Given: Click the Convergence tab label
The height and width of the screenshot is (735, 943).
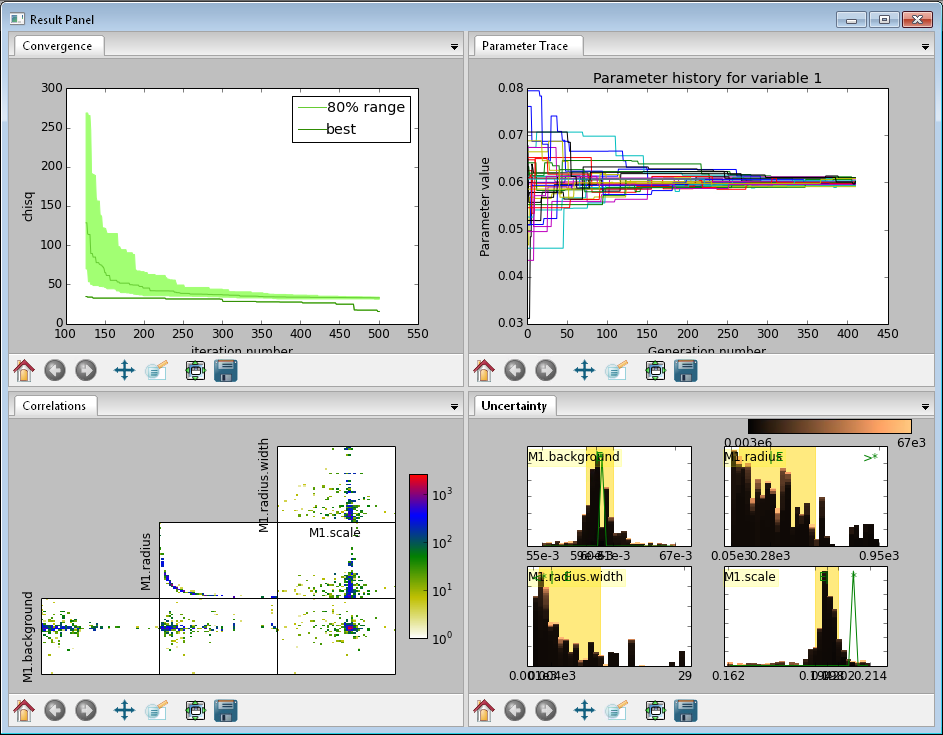Looking at the screenshot, I should click(57, 46).
